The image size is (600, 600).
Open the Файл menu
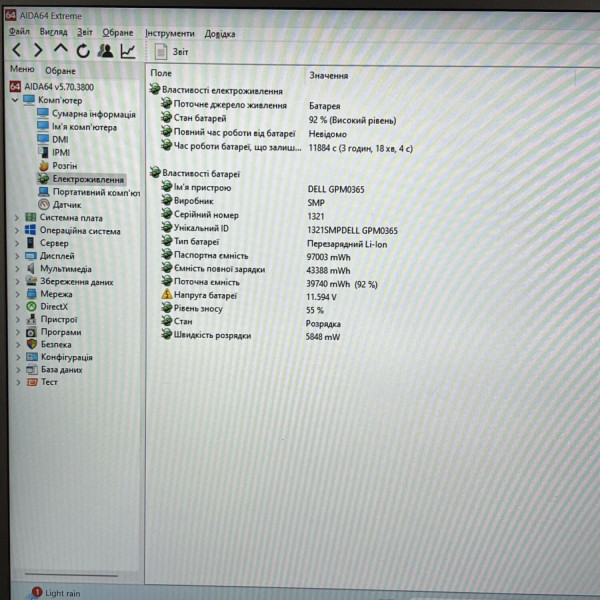[x=19, y=31]
